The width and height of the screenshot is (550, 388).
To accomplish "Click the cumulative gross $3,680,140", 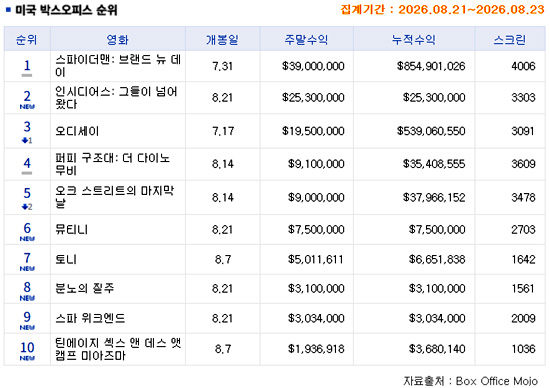I will [x=437, y=349].
